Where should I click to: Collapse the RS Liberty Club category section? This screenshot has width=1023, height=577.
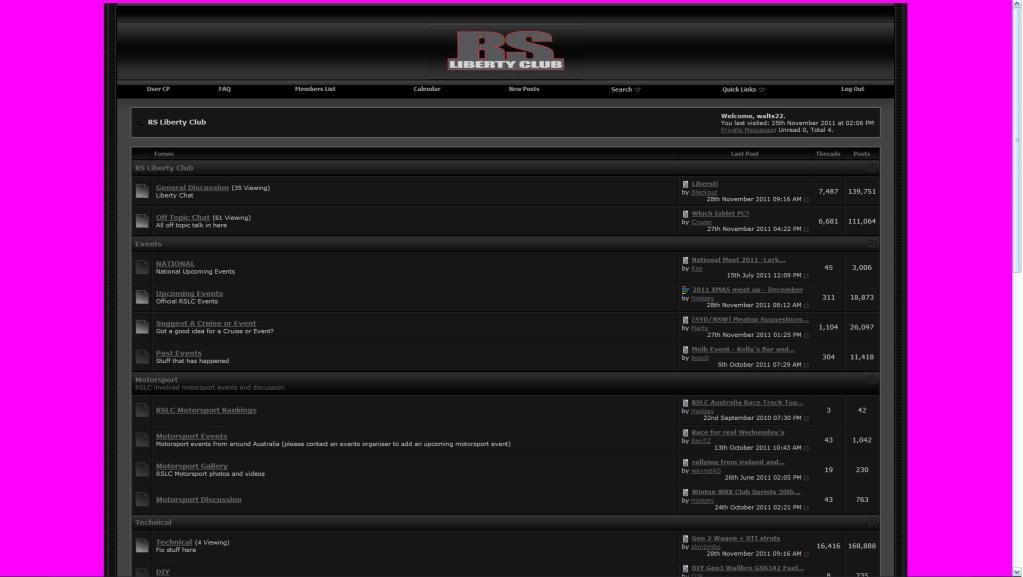tap(872, 168)
